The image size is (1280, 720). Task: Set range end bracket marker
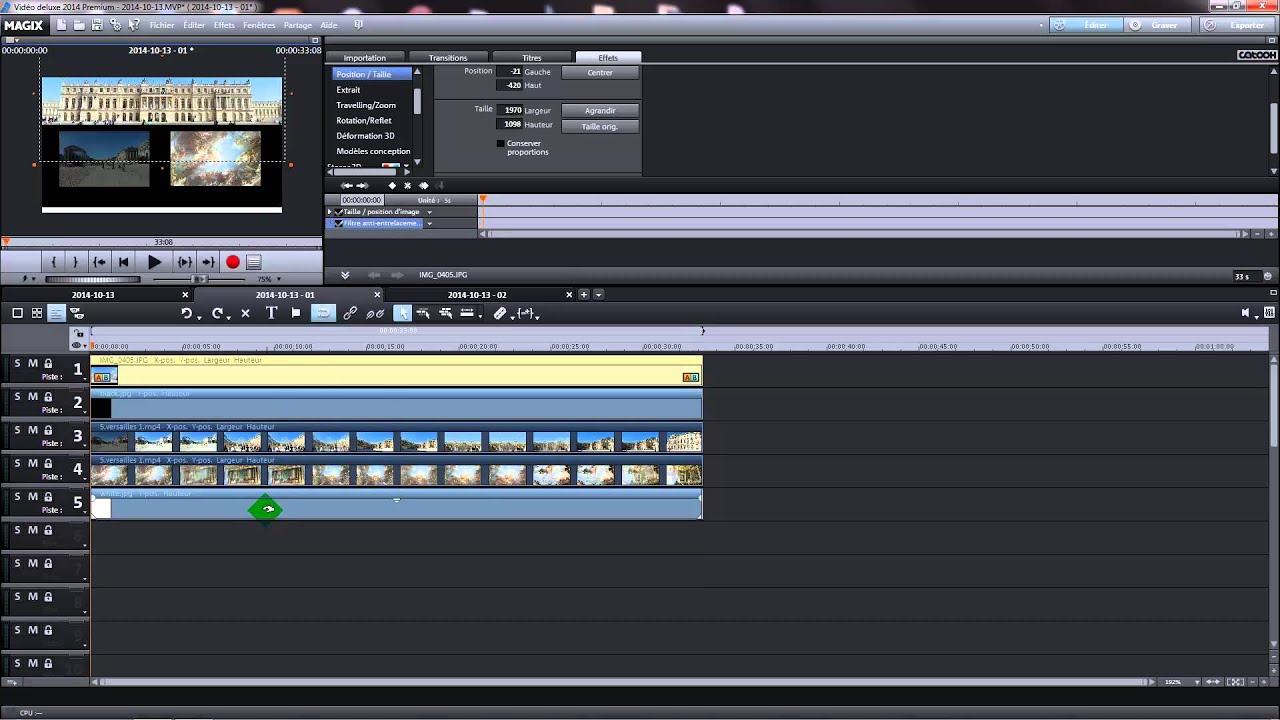[75, 262]
